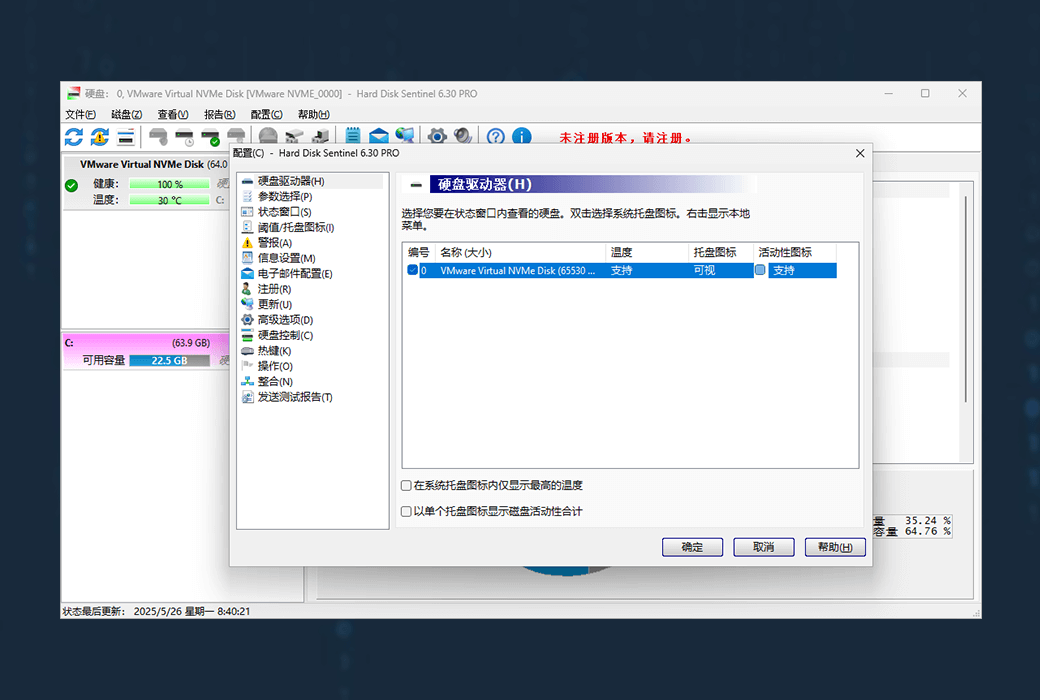Viewport: 1040px width, 700px height.
Task: Click the 100 % health progress bar
Action: [170, 184]
